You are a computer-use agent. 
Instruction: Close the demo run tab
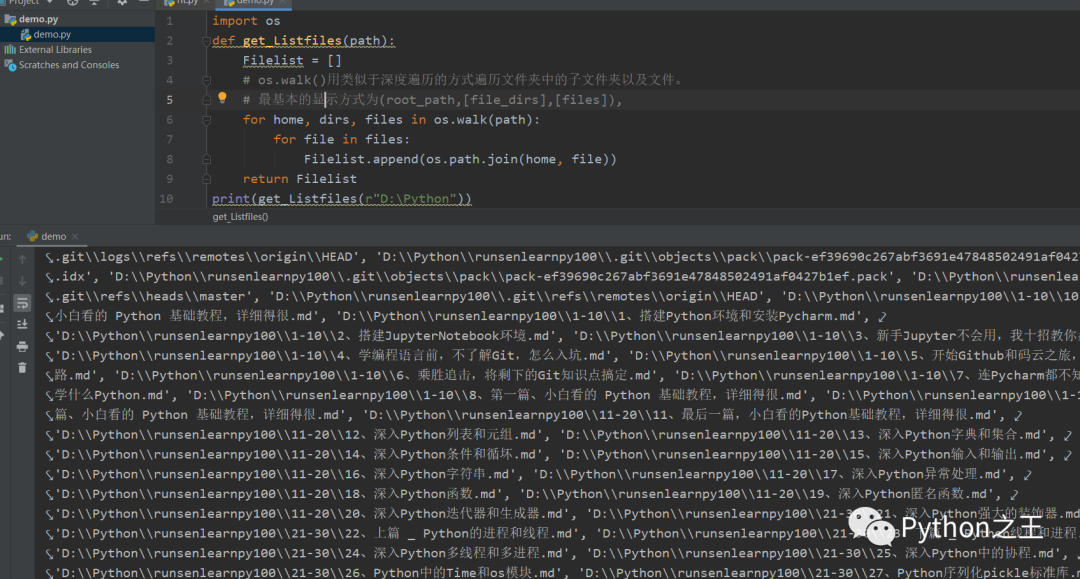[75, 236]
